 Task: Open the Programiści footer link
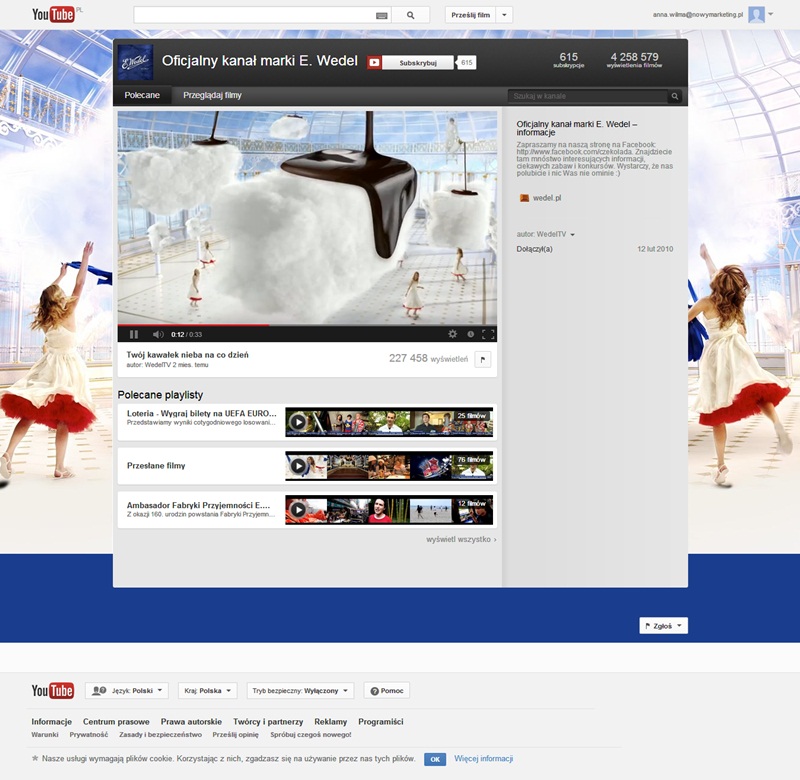(381, 722)
